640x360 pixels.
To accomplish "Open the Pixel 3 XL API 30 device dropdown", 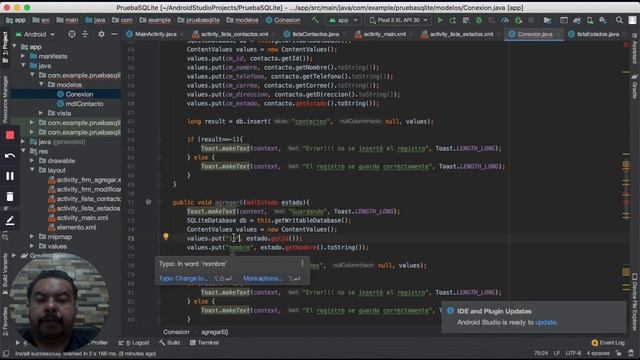I will pyautogui.click(x=398, y=20).
